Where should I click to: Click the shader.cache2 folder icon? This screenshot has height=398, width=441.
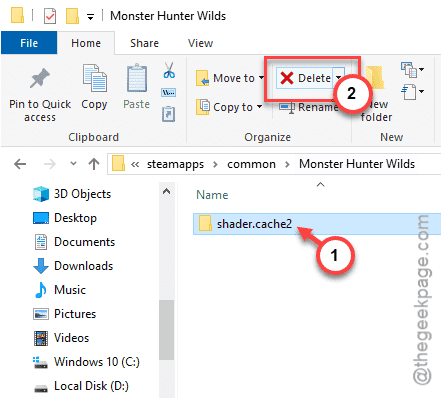point(205,223)
